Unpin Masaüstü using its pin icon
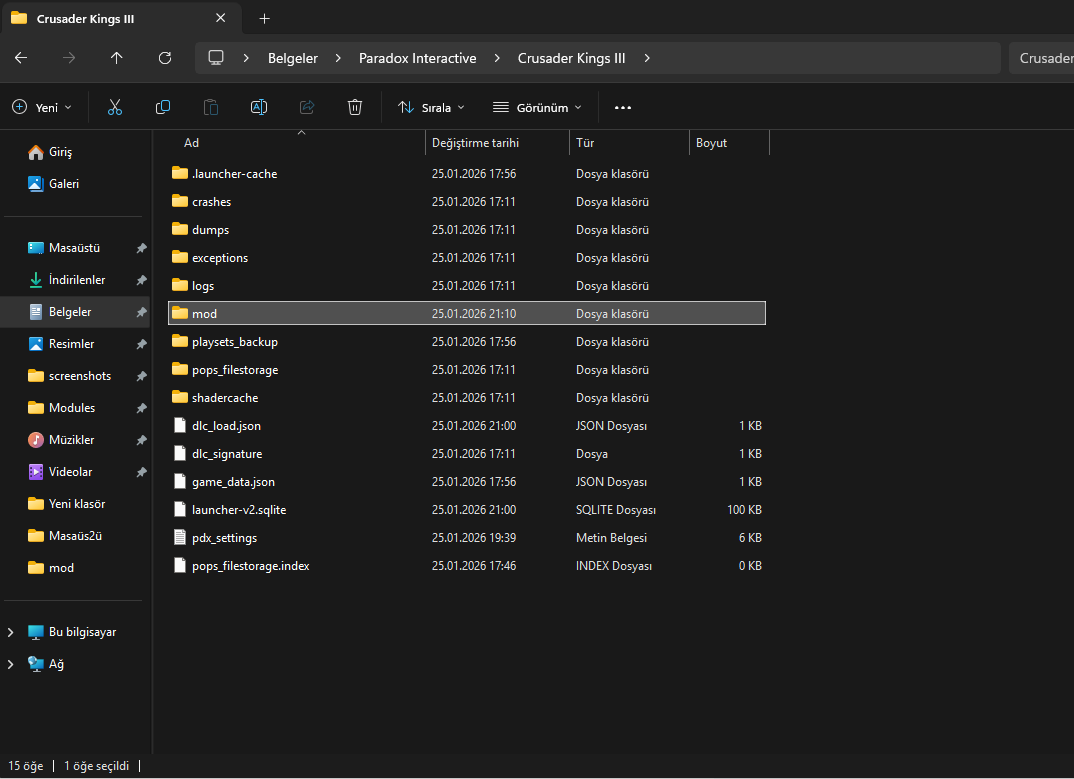 [141, 248]
